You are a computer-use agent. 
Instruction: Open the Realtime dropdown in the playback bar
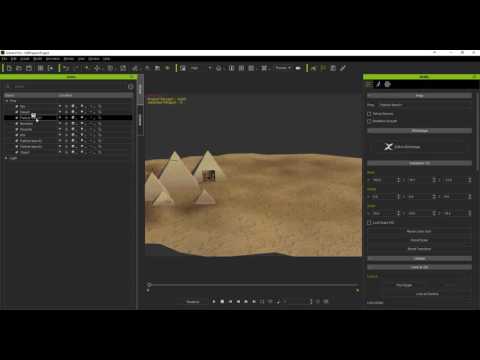click(193, 302)
